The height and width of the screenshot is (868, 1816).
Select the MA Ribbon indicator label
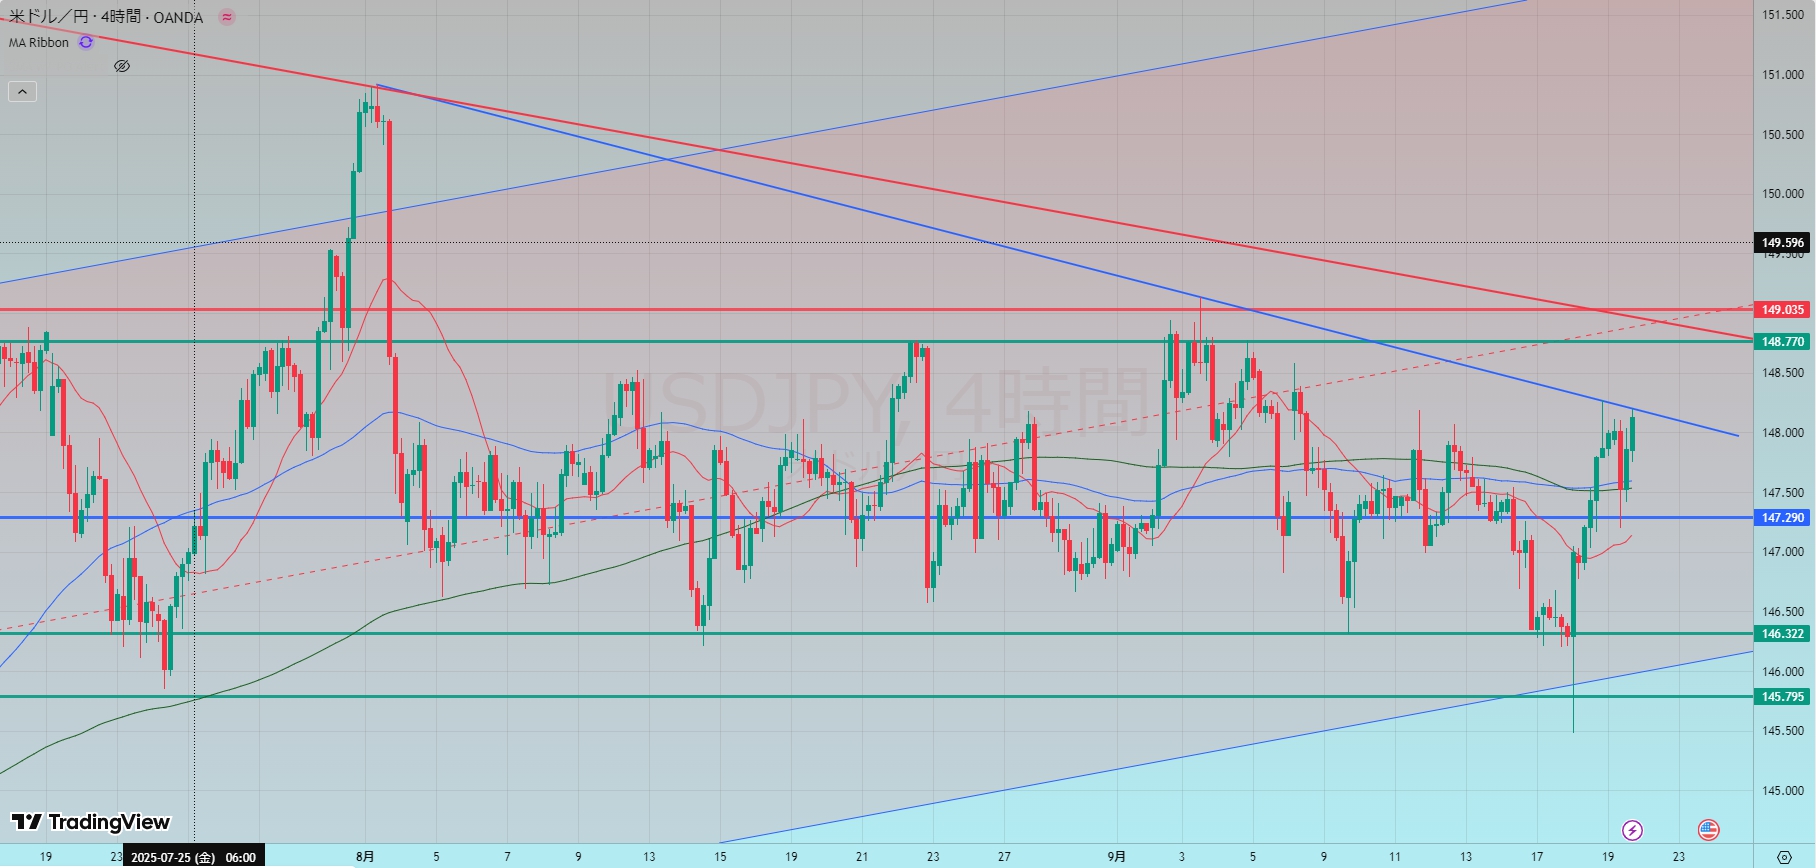pos(39,42)
